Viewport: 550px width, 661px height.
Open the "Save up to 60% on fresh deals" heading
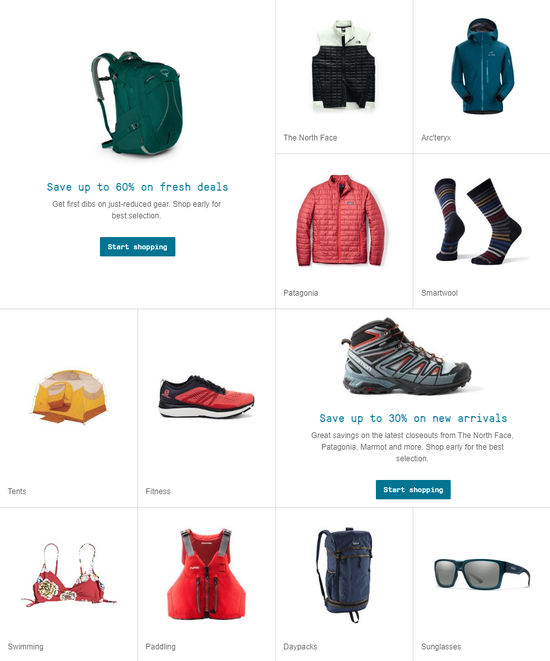tap(137, 187)
